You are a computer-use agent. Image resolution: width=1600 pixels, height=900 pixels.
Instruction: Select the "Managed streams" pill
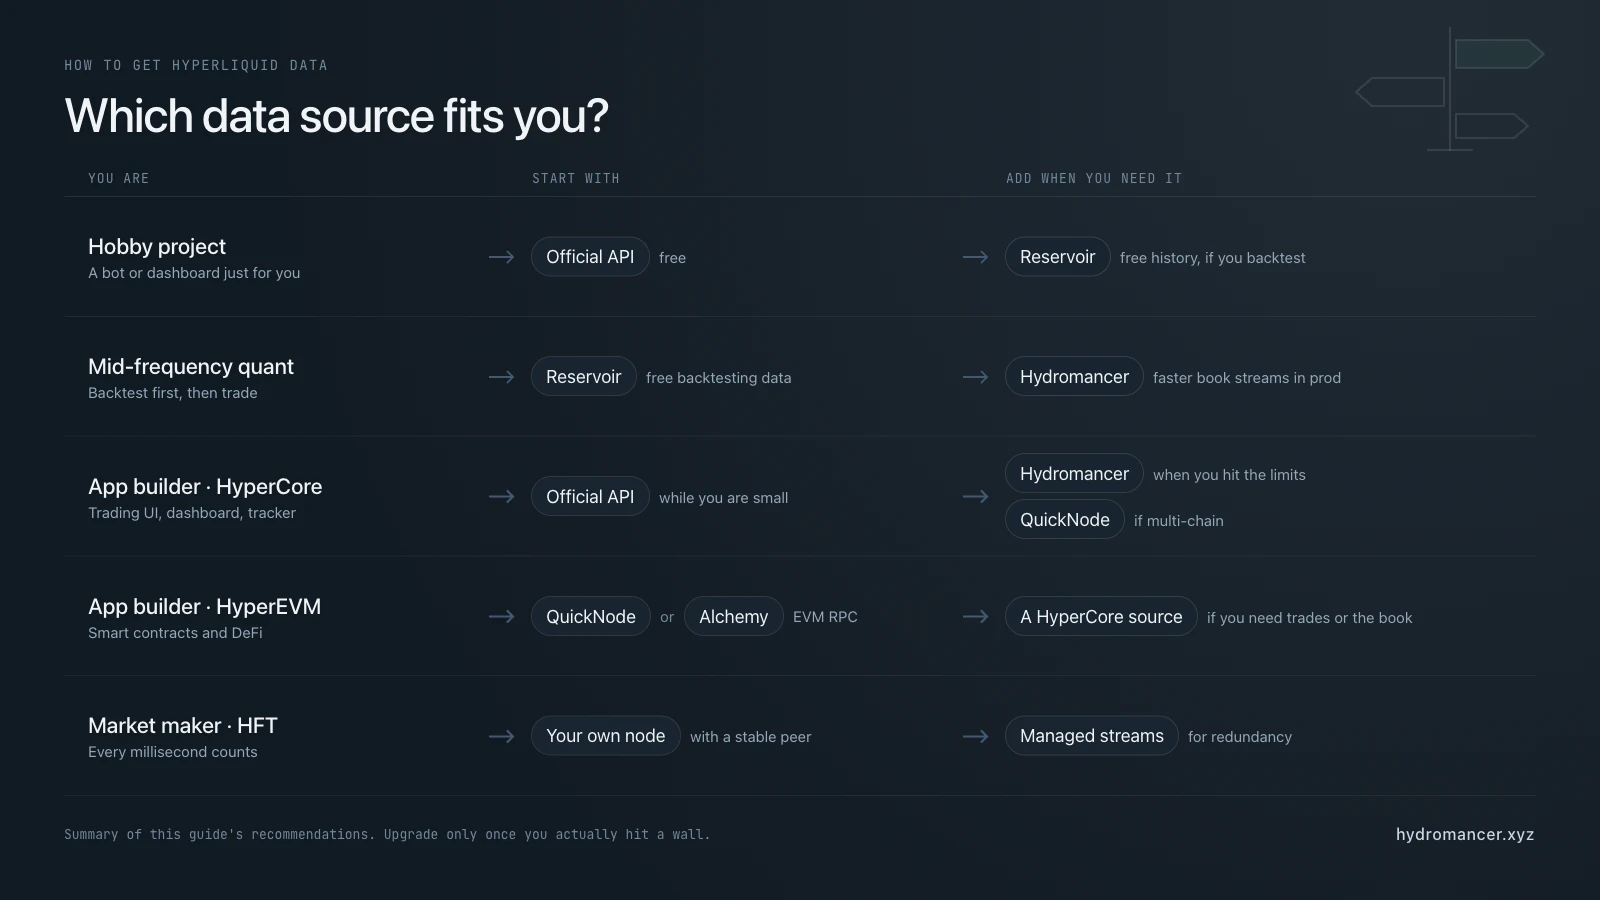(1091, 736)
